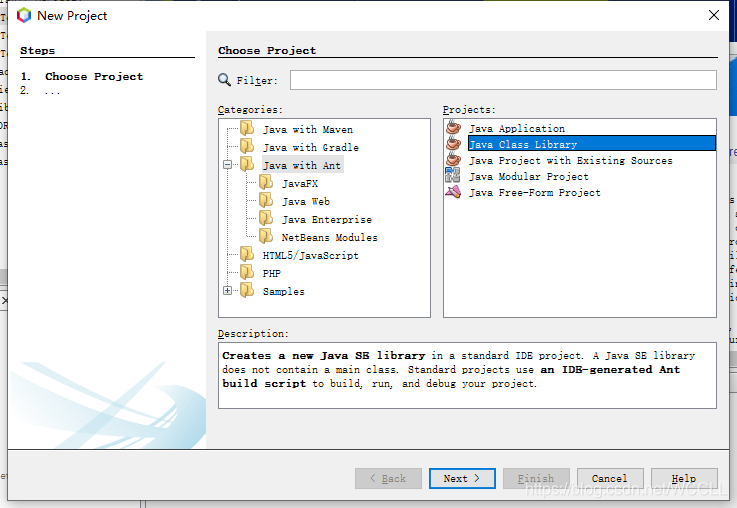This screenshot has width=737, height=508.
Task: Click the Java with Maven folder icon
Action: click(x=247, y=128)
